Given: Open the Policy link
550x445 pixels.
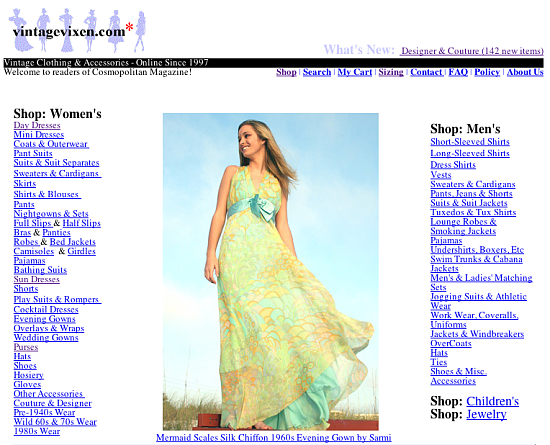Looking at the screenshot, I should 487,72.
